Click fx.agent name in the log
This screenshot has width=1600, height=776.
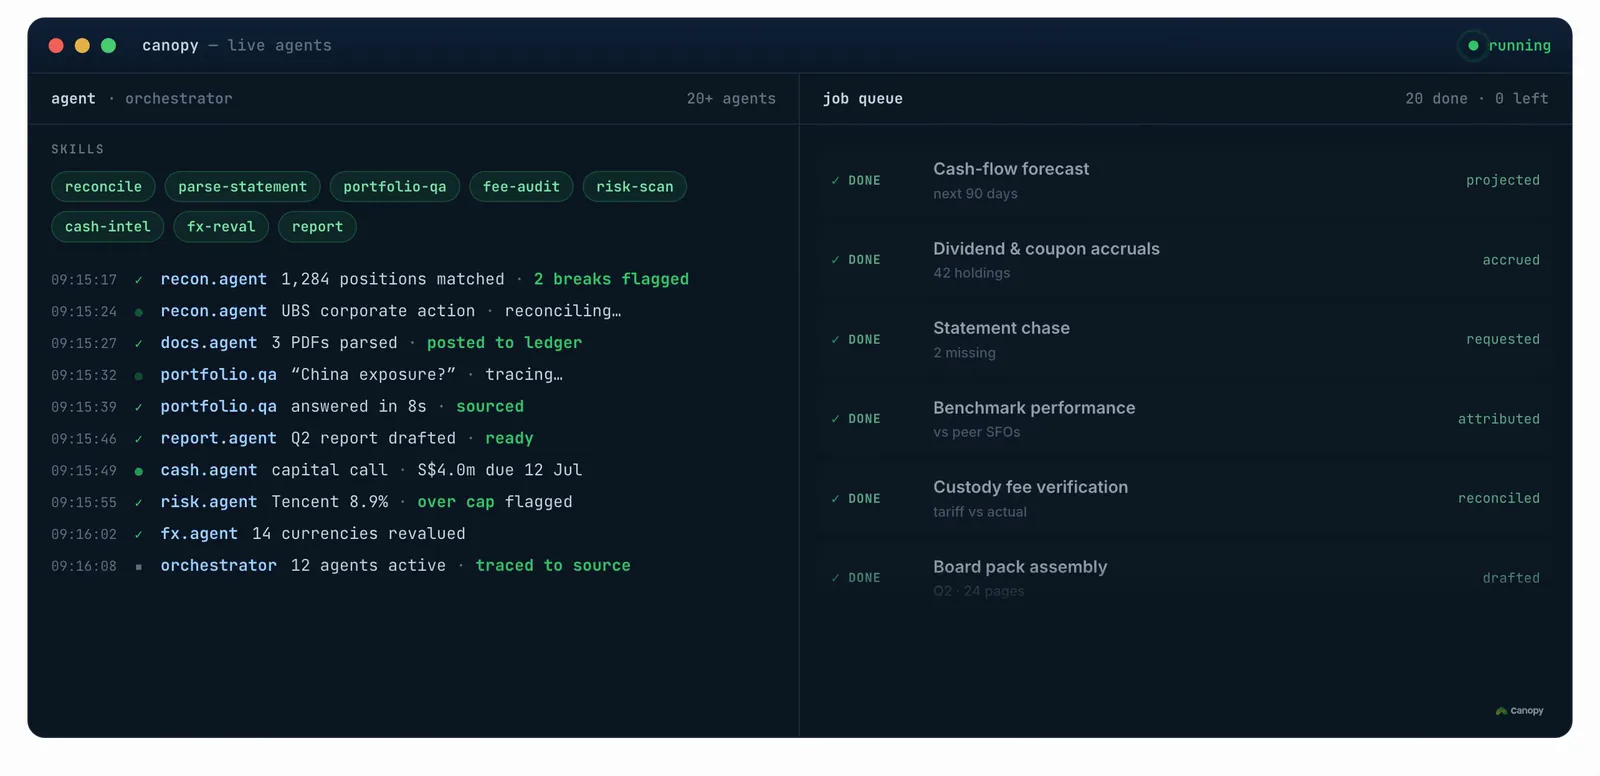point(199,534)
